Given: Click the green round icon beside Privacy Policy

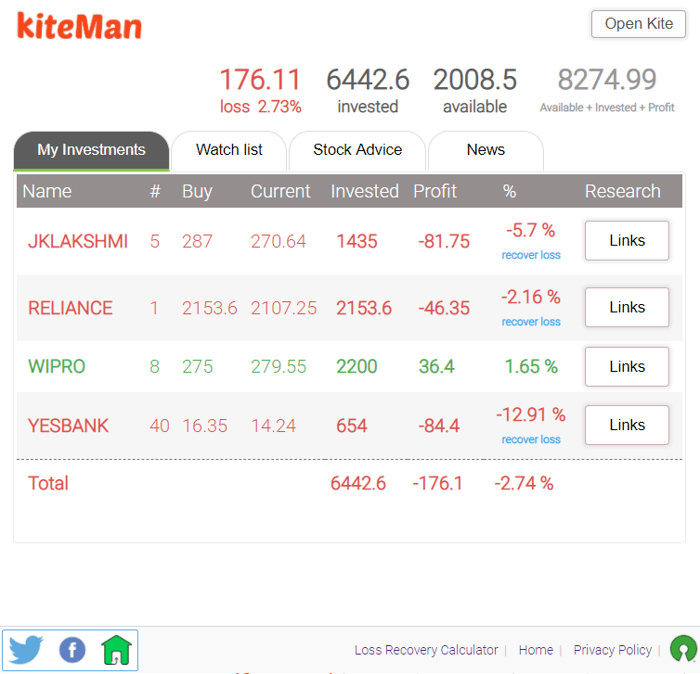Looking at the screenshot, I should [683, 649].
